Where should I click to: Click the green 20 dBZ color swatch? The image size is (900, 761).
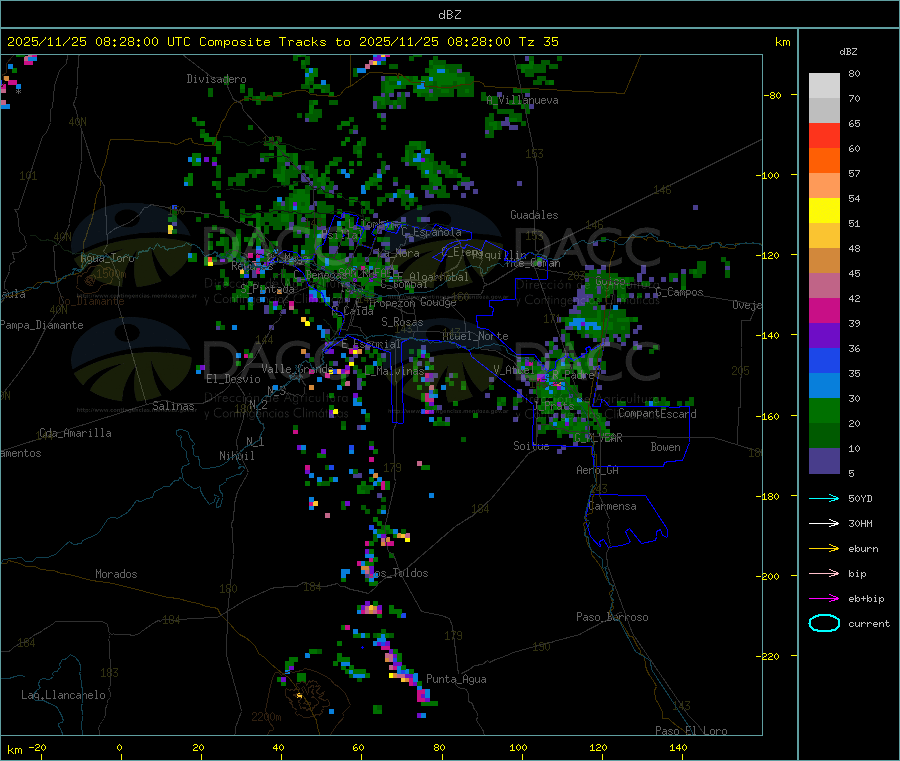[824, 410]
